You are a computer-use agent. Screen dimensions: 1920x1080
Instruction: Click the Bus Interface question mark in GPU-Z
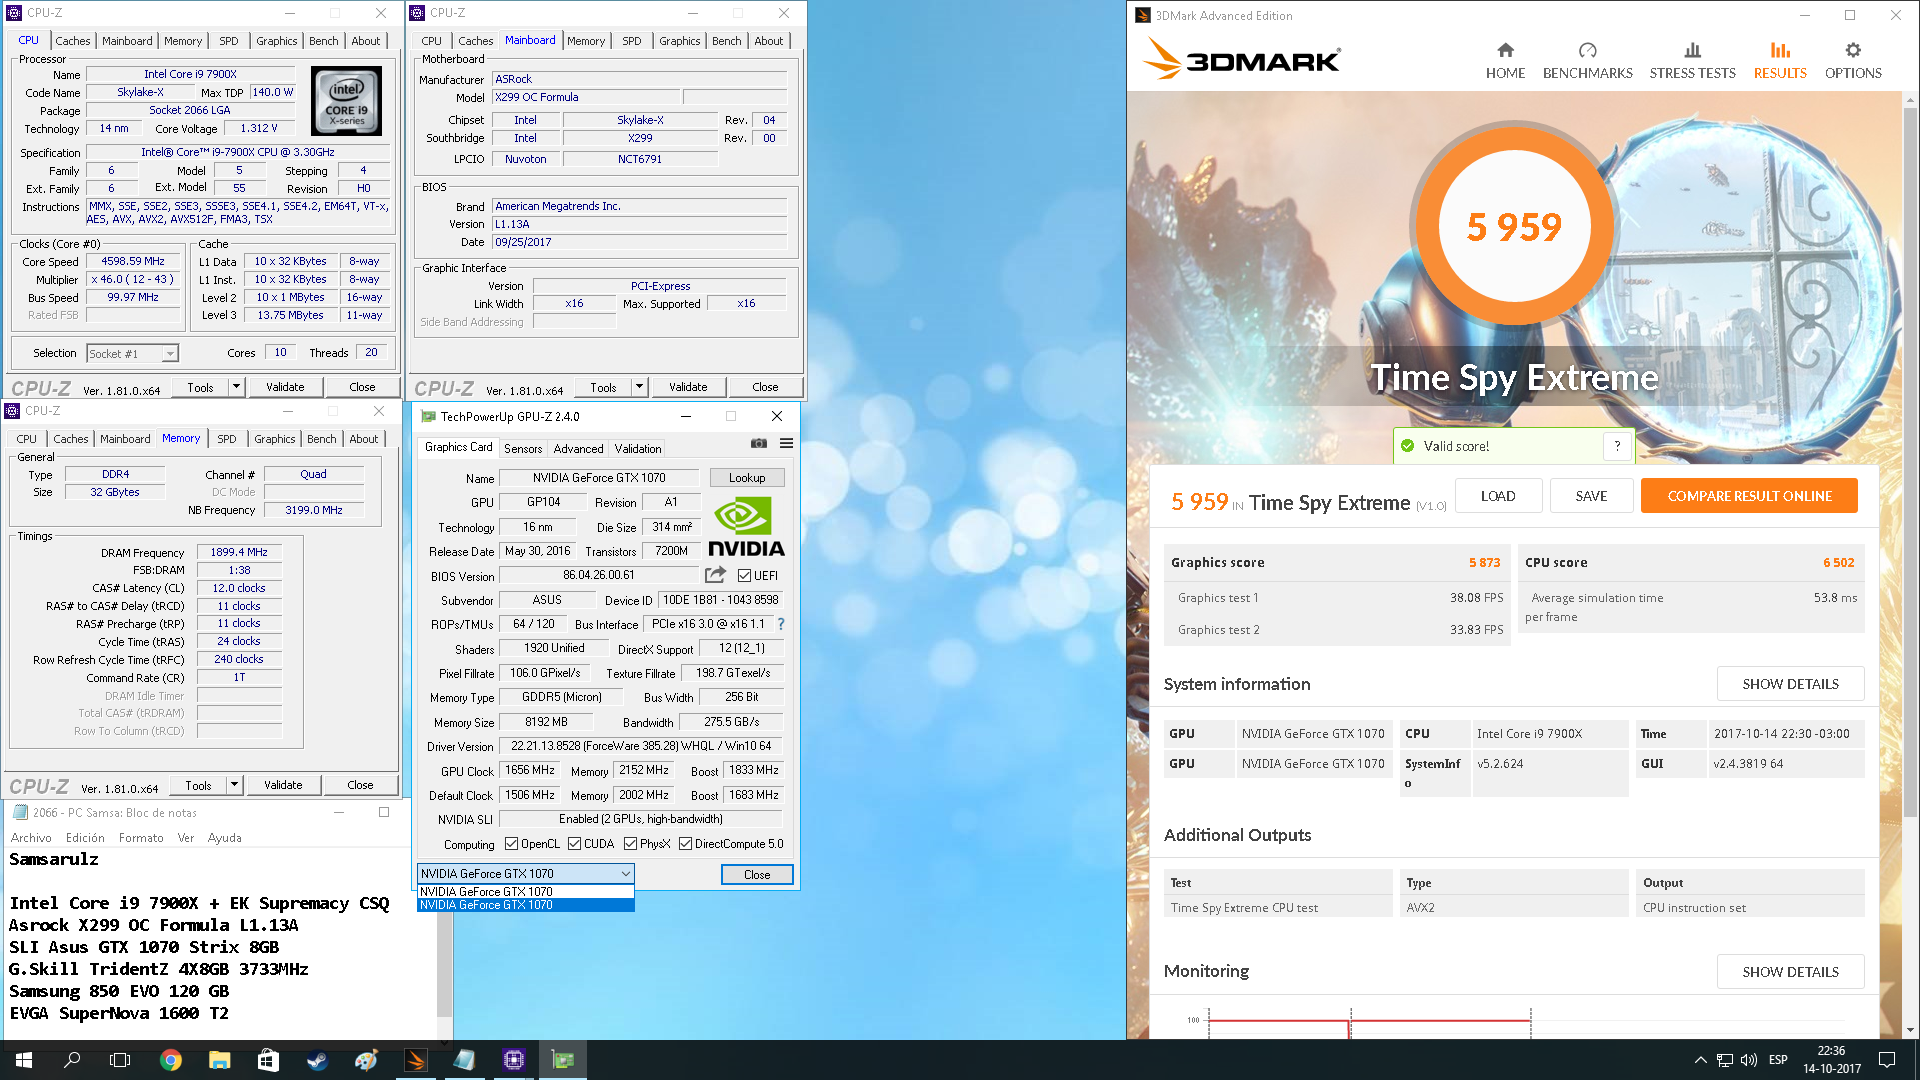tap(781, 624)
